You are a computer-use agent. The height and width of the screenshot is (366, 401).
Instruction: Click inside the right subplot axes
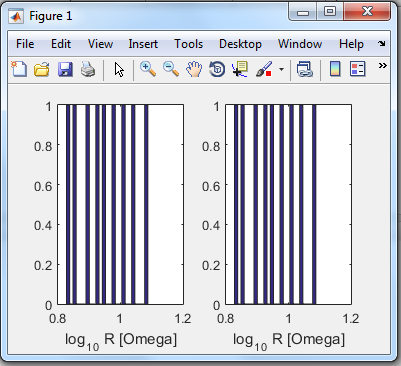pyautogui.click(x=288, y=204)
